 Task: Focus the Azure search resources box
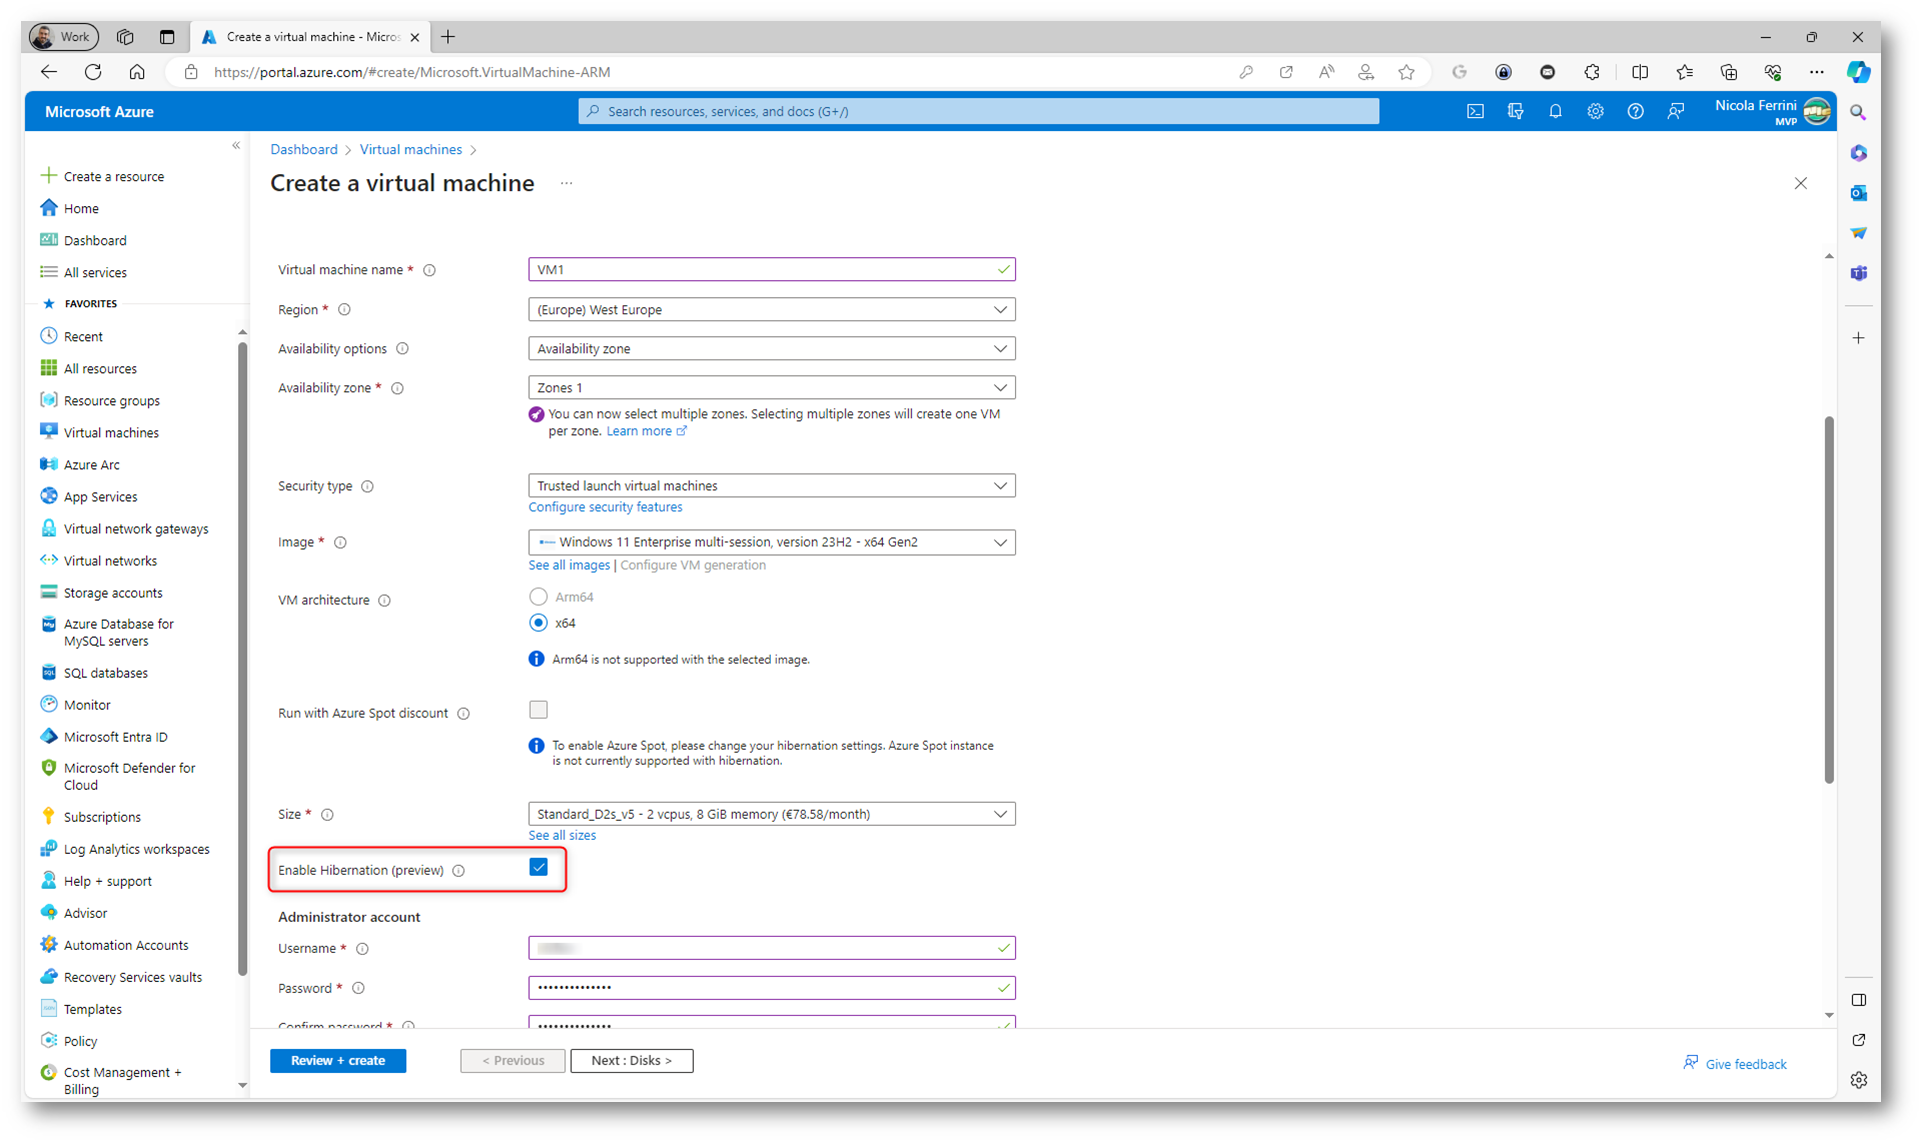tap(978, 111)
